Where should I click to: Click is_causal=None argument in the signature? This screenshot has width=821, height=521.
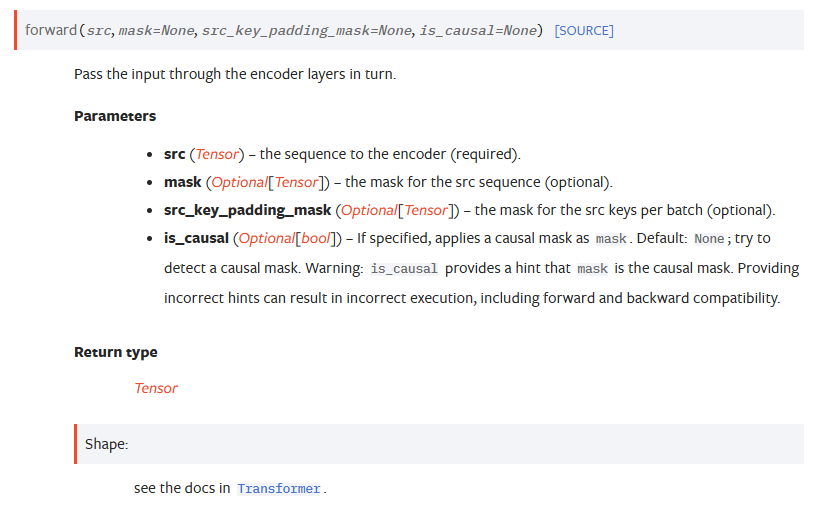tap(478, 31)
